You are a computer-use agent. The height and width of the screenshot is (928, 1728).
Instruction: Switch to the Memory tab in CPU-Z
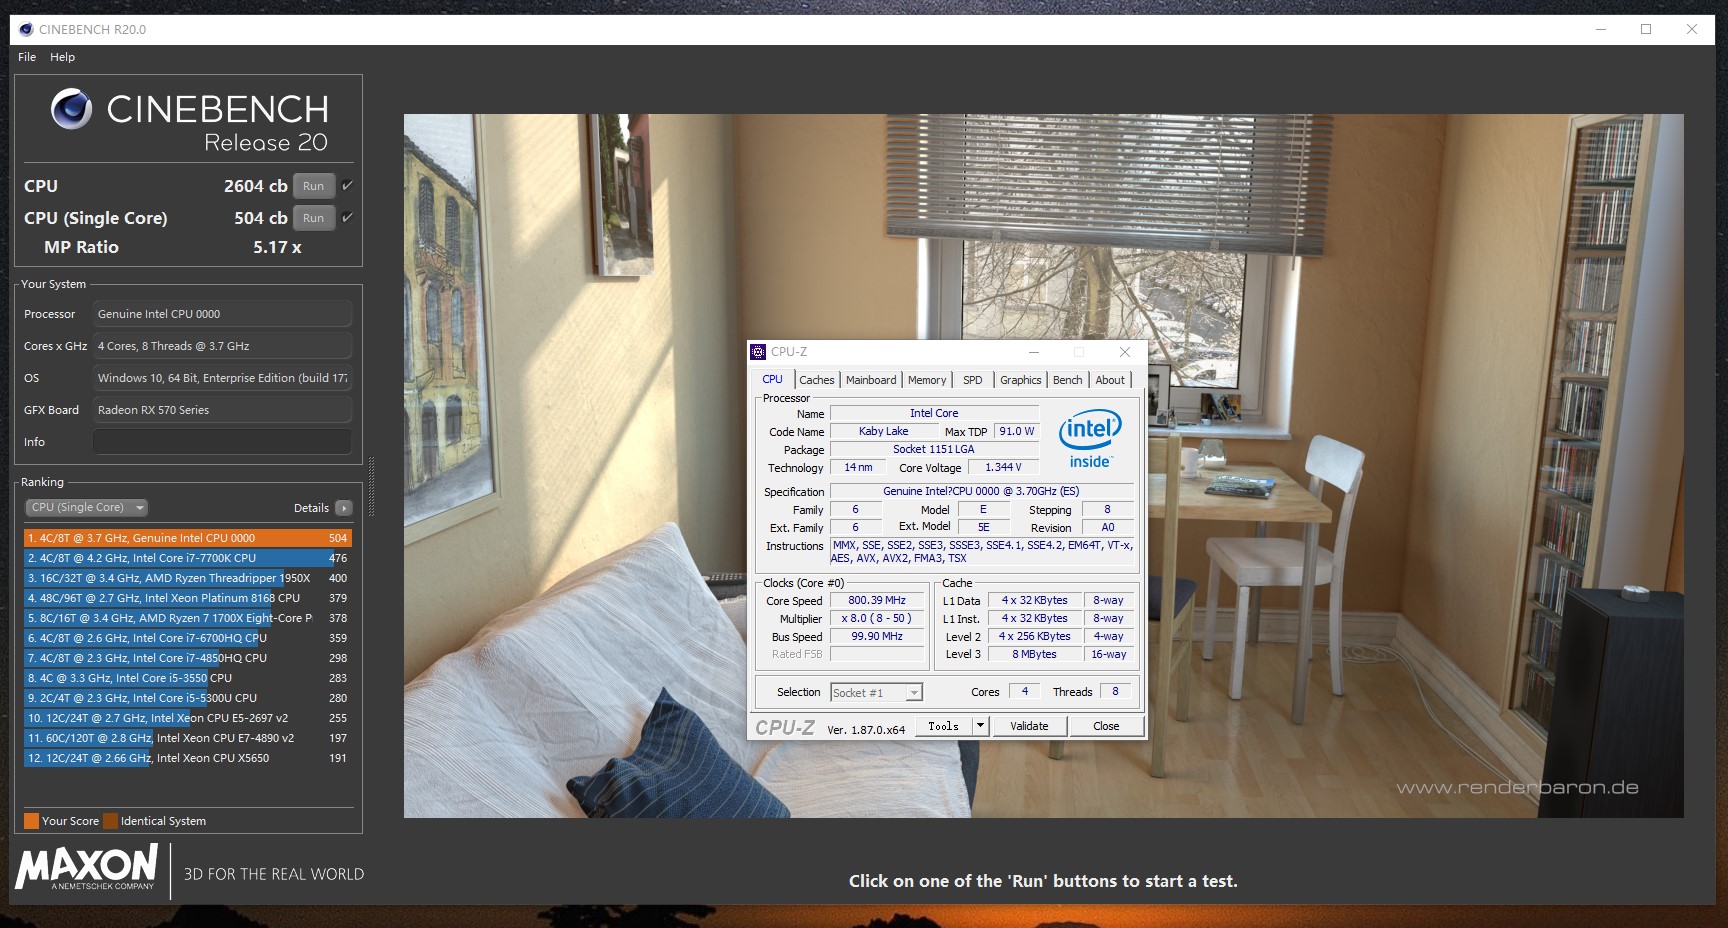pos(927,380)
